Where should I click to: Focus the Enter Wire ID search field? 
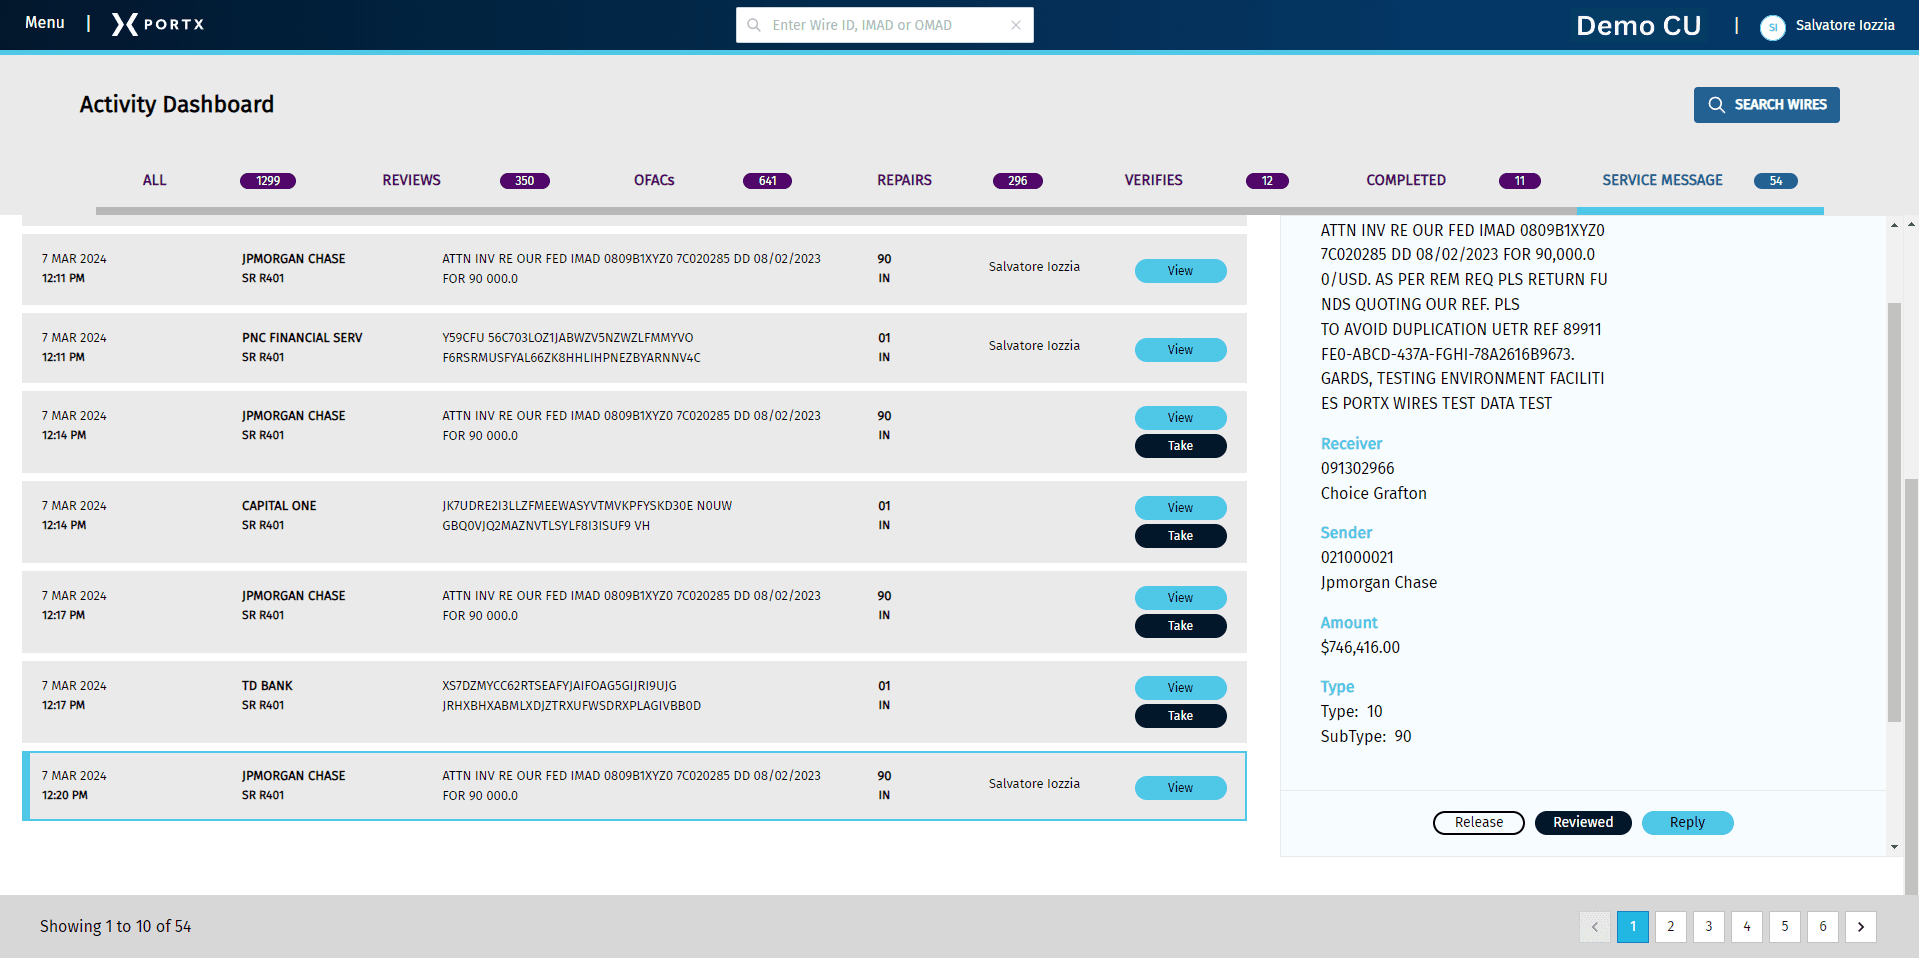pyautogui.click(x=884, y=25)
